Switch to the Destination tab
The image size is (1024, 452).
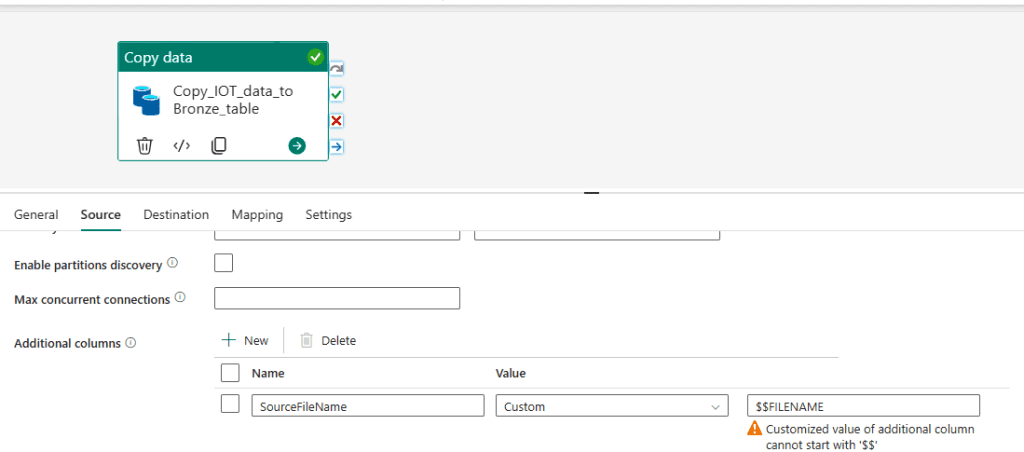click(176, 215)
